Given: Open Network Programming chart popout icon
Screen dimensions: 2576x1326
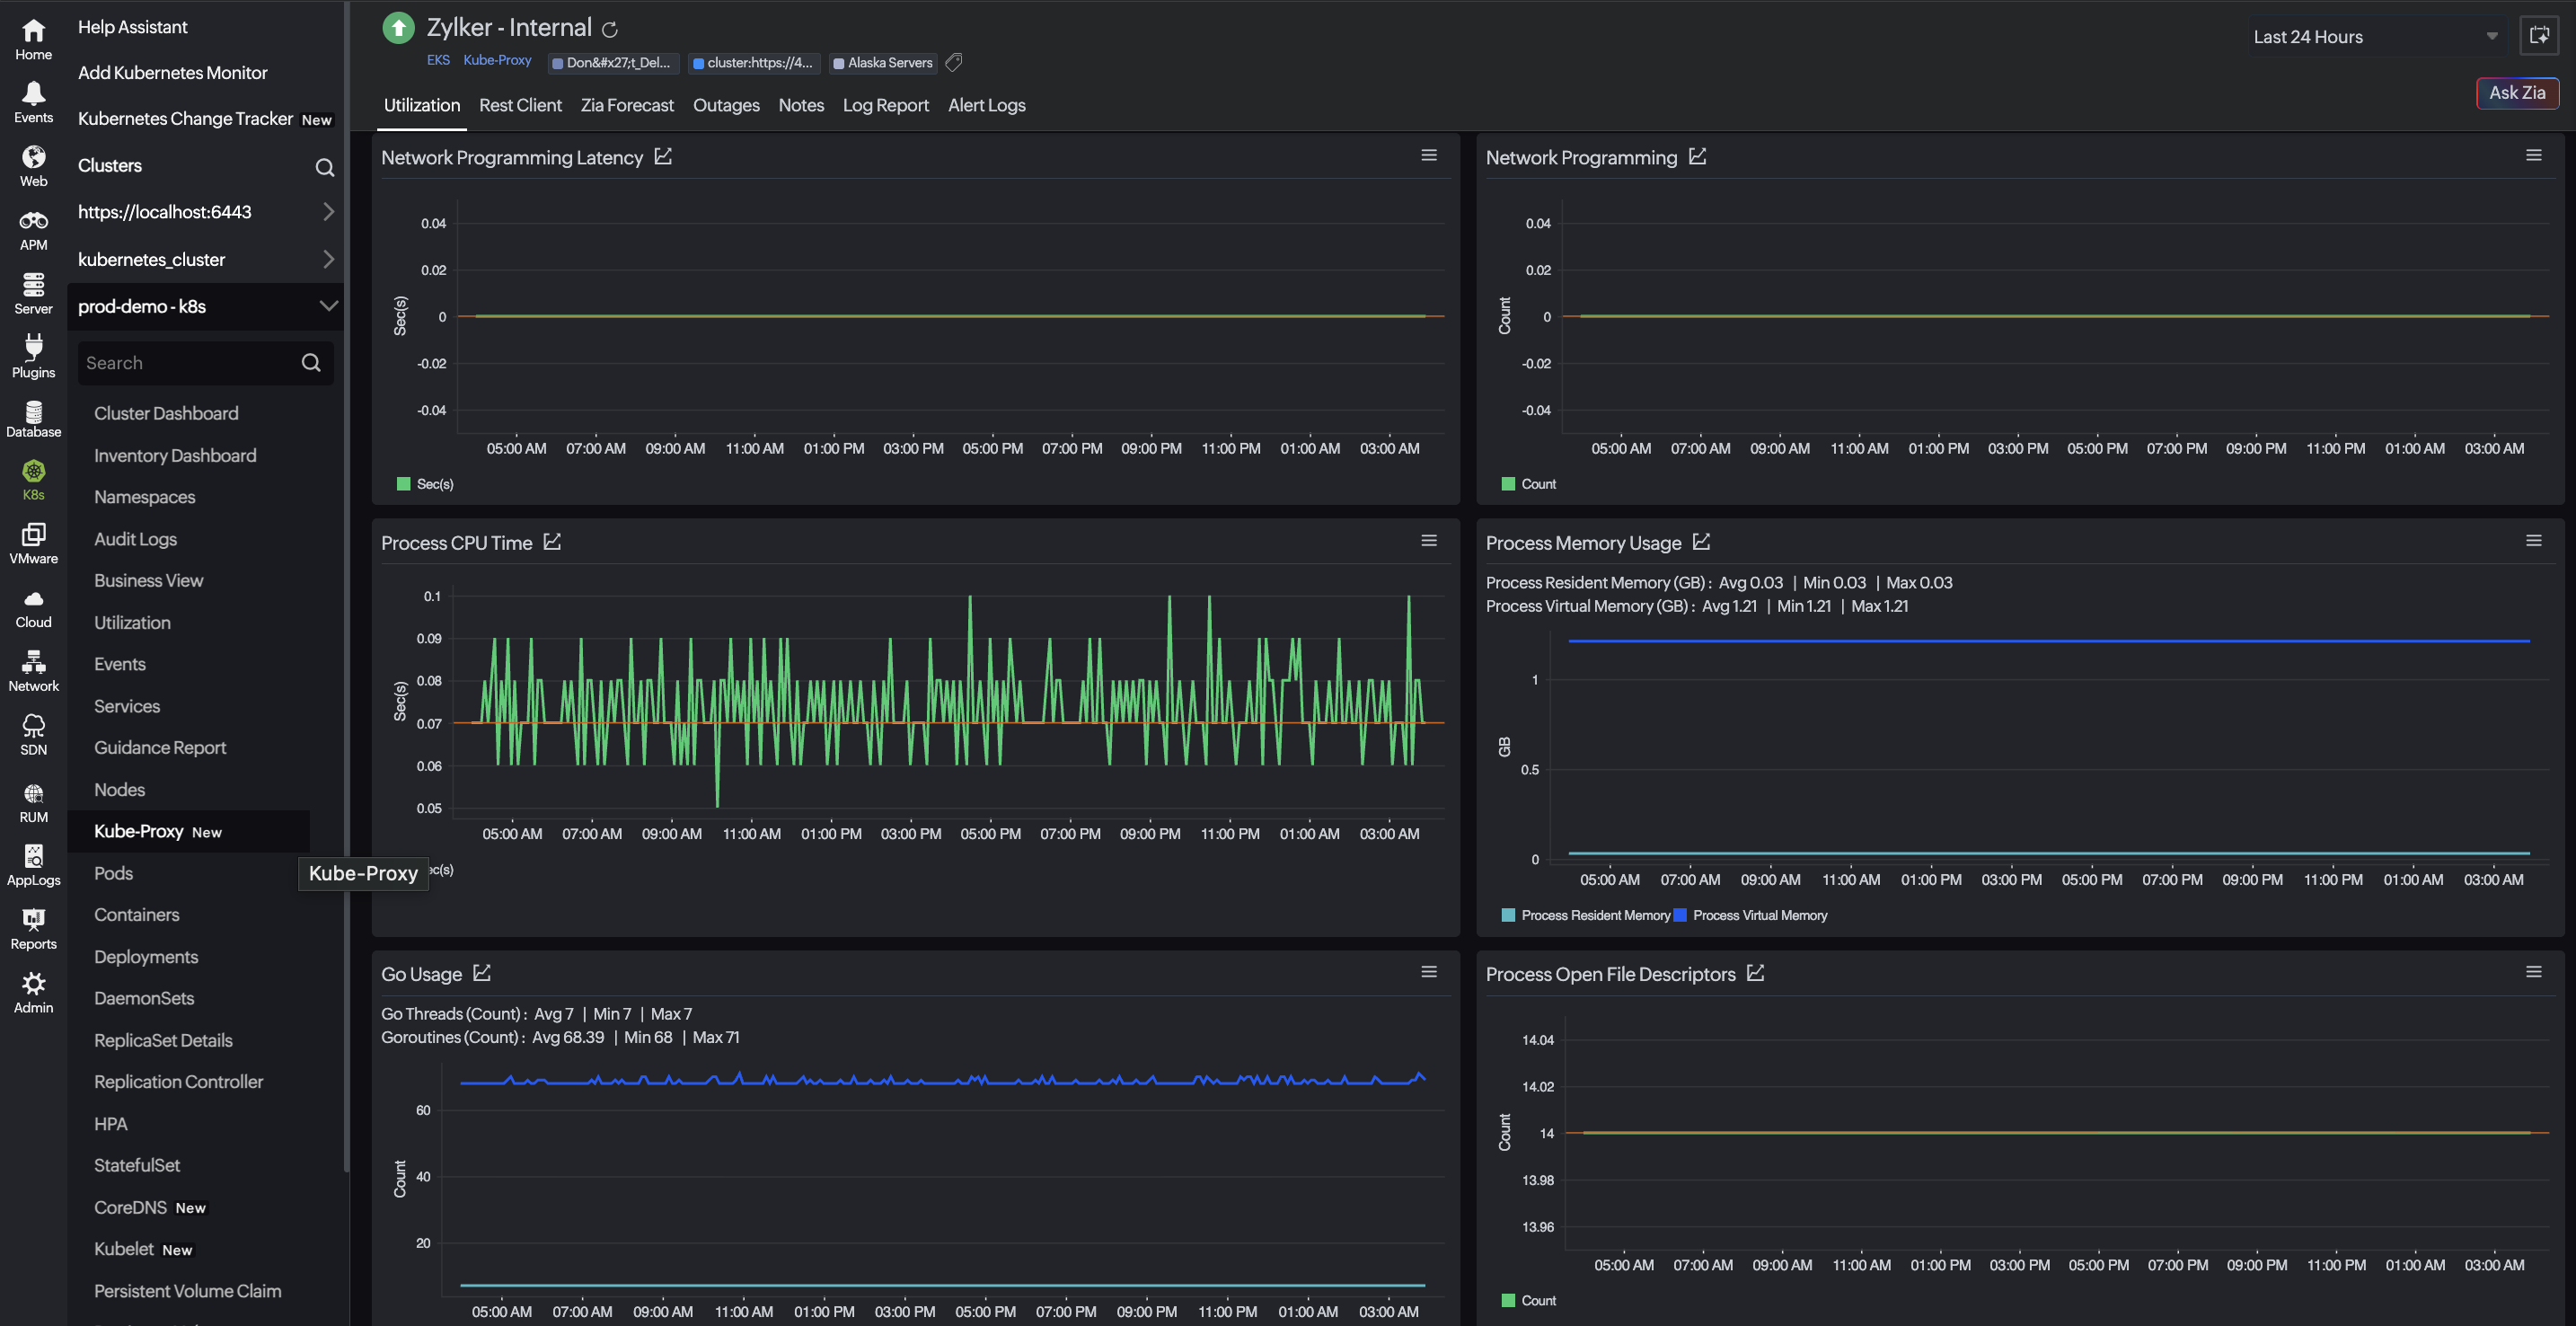Looking at the screenshot, I should [1697, 156].
